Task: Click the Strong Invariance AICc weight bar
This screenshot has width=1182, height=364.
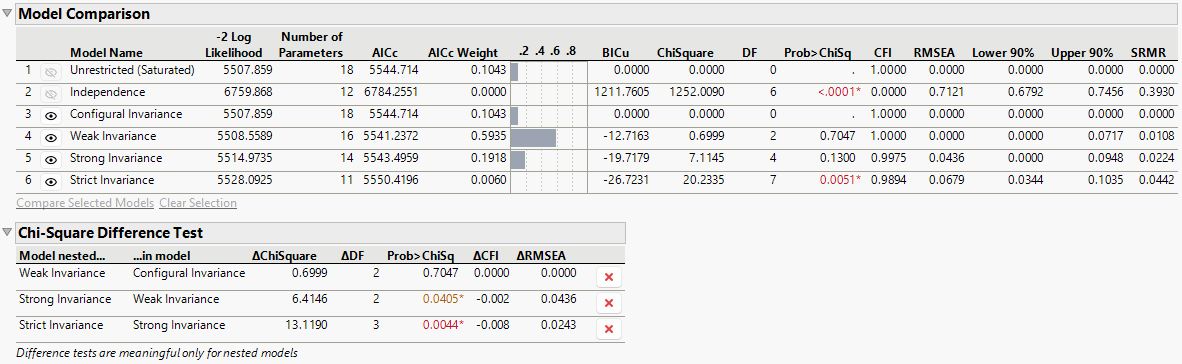Action: point(518,159)
